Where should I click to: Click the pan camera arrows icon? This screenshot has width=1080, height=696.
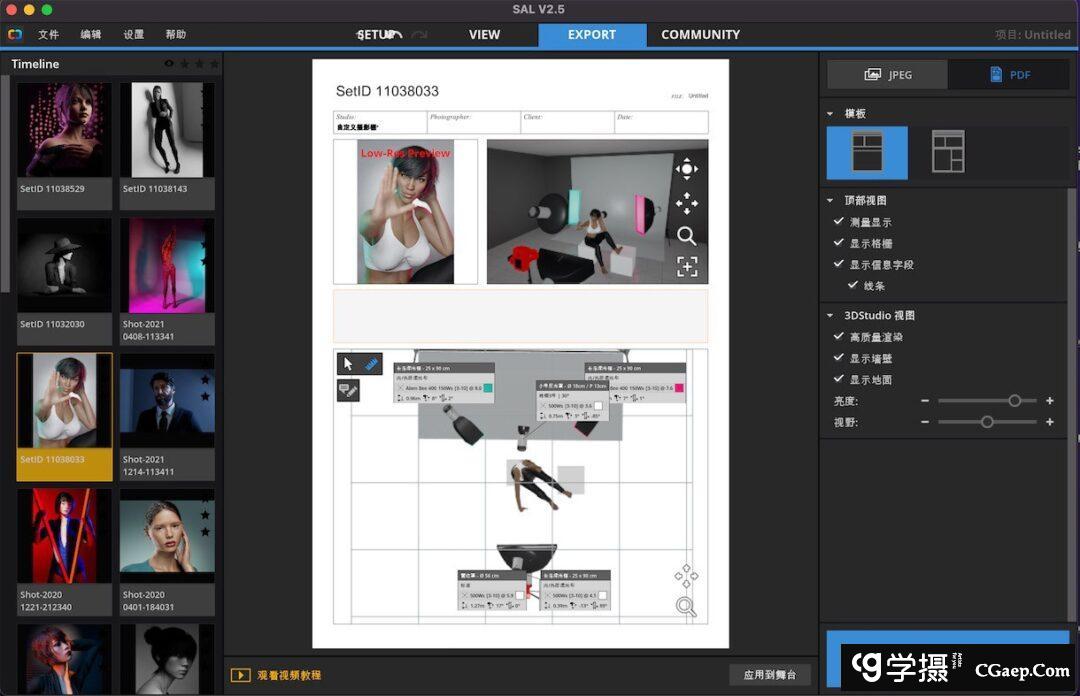[687, 203]
